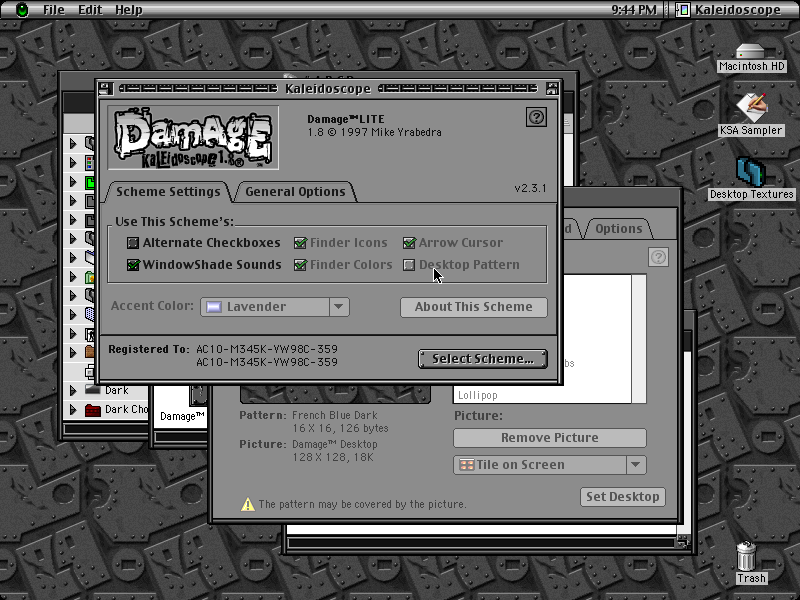Viewport: 800px width, 600px height.
Task: Switch to General Options tab
Action: click(x=295, y=192)
